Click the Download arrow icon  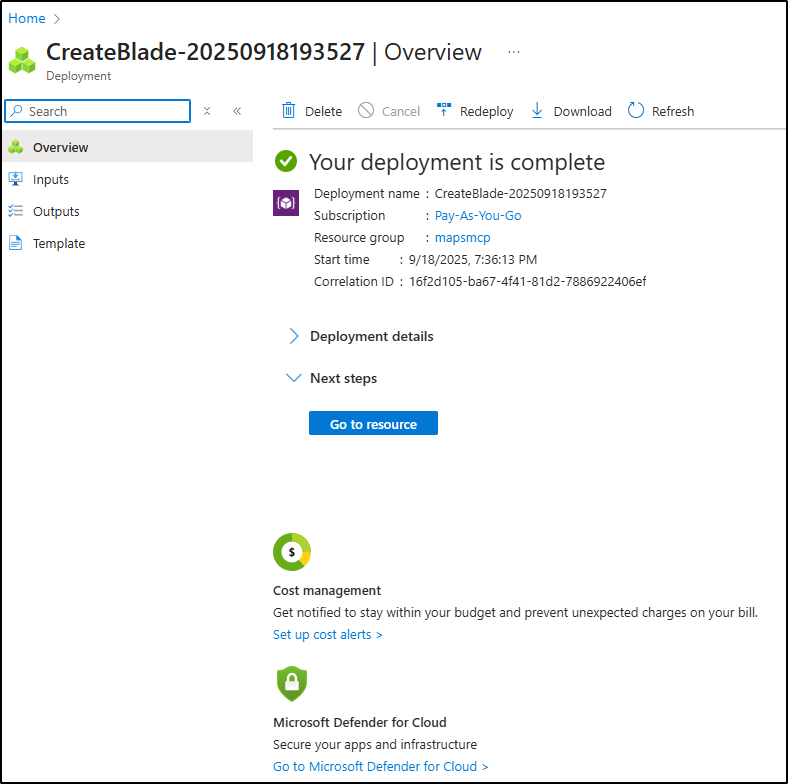(537, 111)
